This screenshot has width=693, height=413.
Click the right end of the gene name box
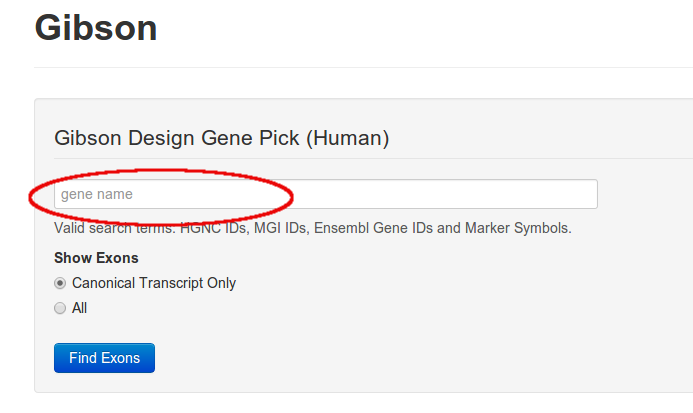click(585, 194)
